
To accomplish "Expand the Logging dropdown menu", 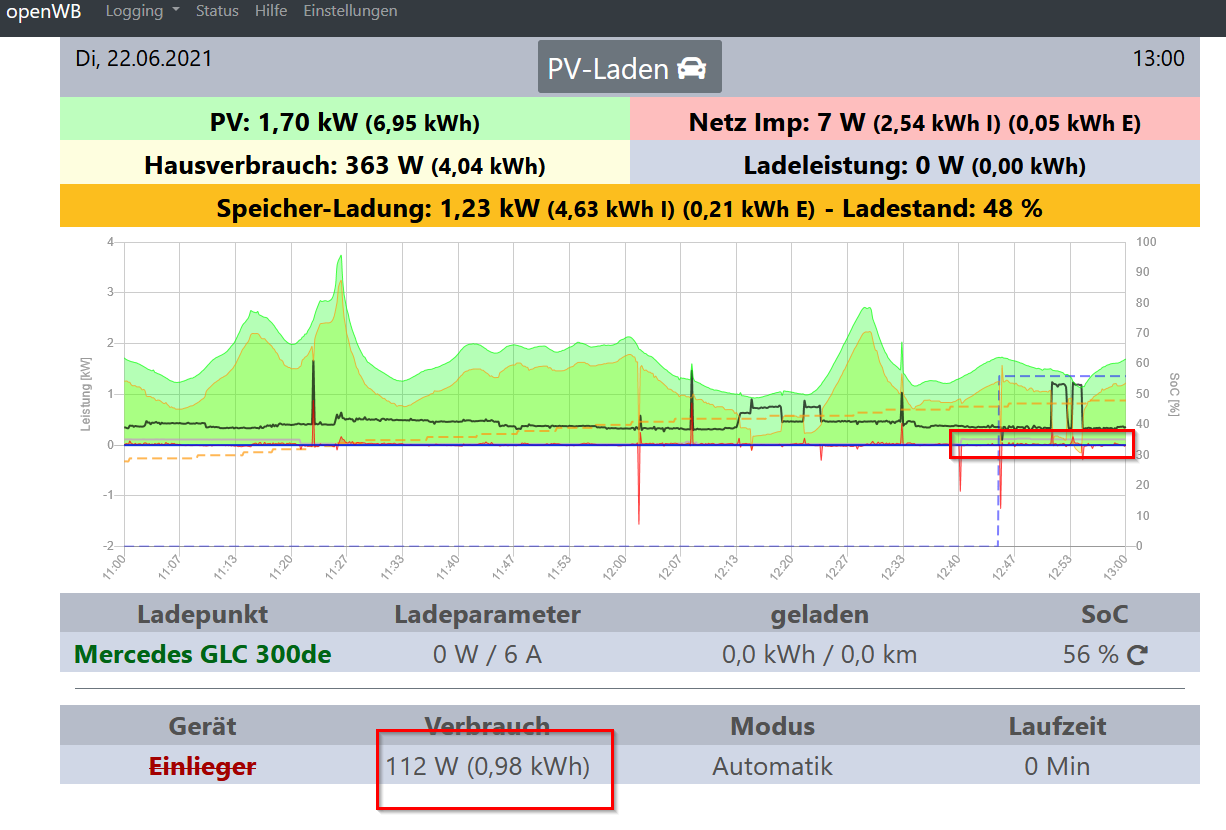I will coord(142,11).
